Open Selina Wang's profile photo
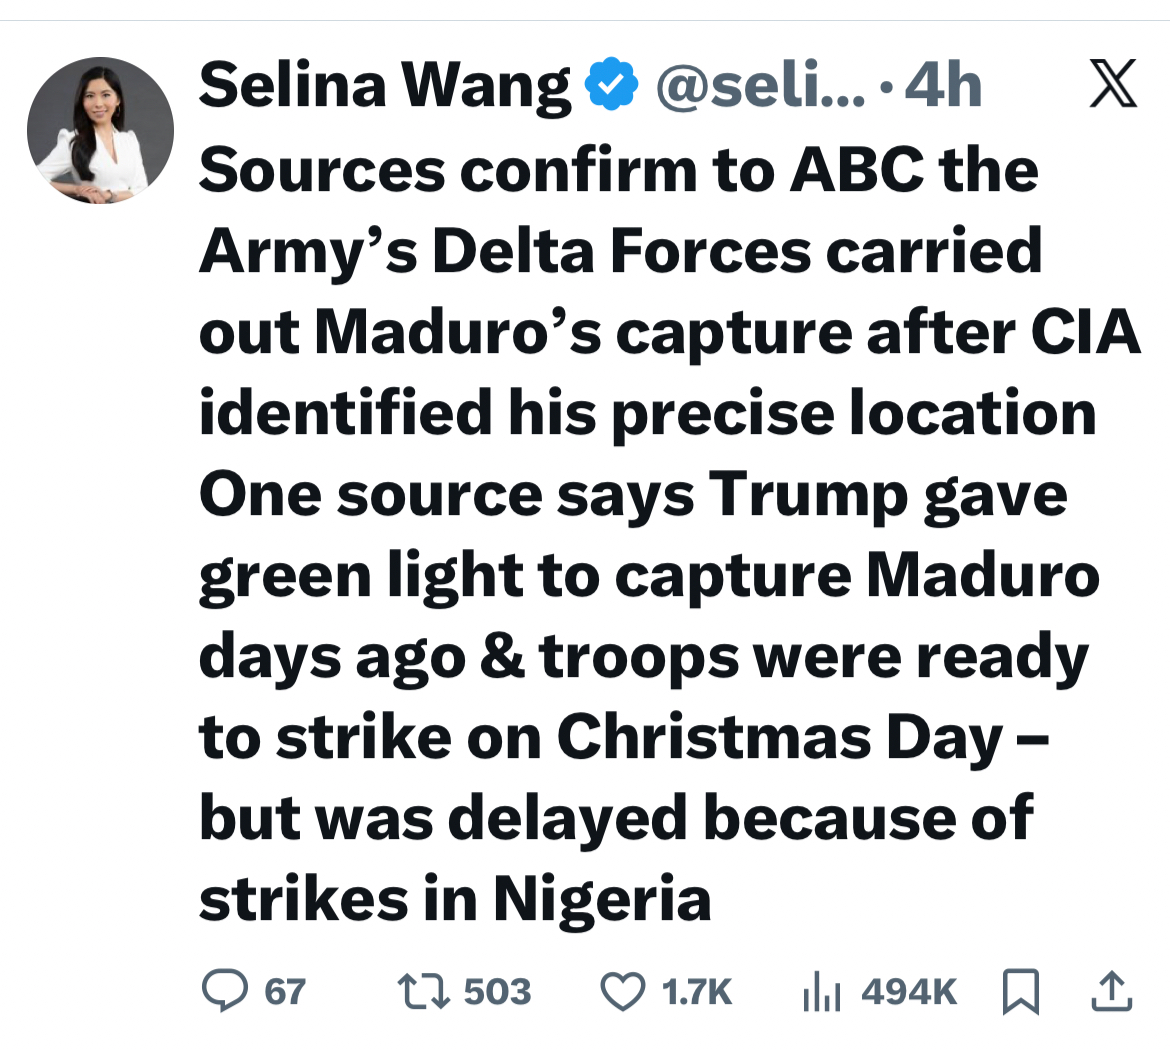This screenshot has height=1049, width=1170. pyautogui.click(x=100, y=130)
